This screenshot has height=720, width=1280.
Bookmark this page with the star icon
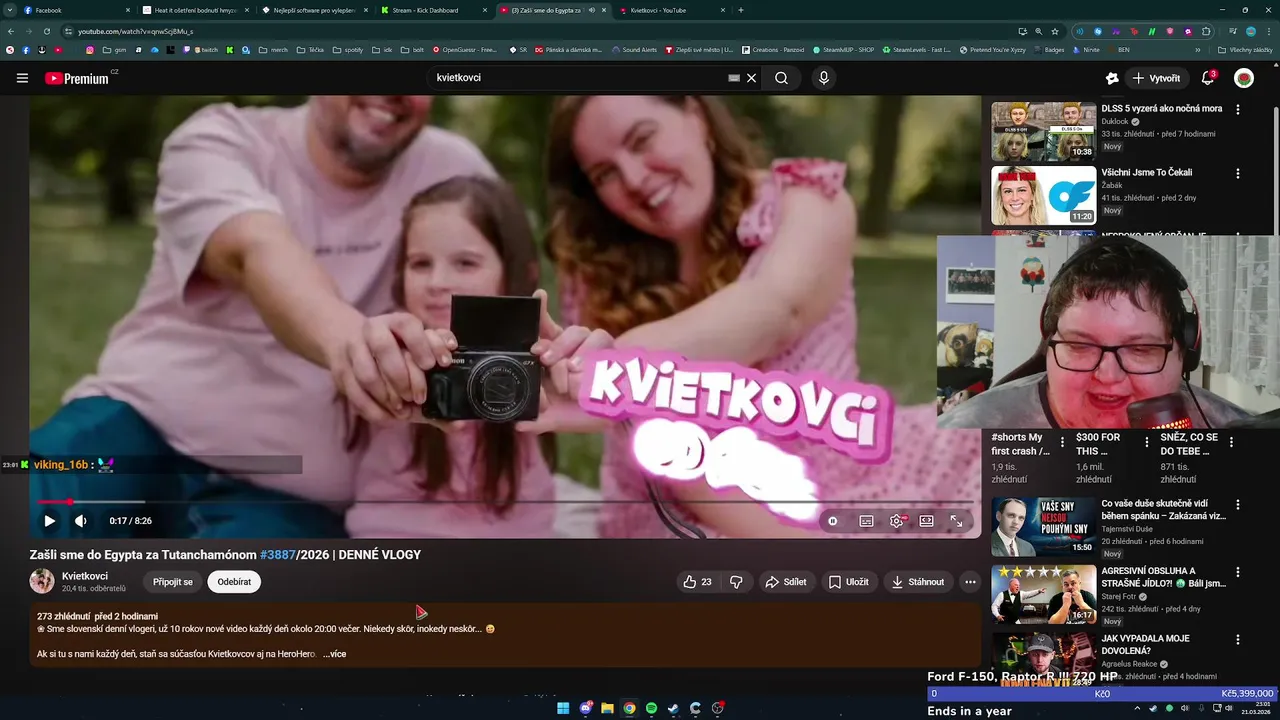click(1054, 31)
